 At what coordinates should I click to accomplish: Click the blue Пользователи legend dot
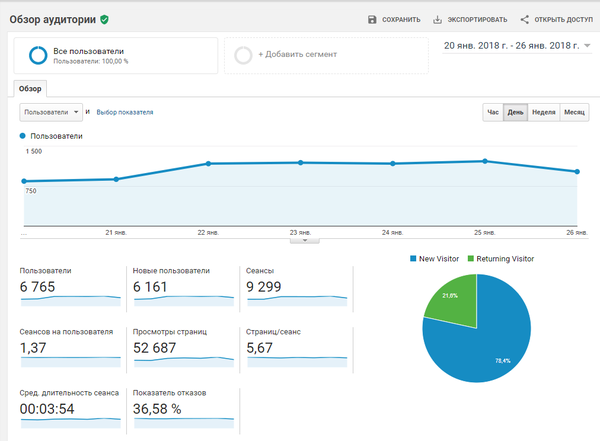[23, 136]
